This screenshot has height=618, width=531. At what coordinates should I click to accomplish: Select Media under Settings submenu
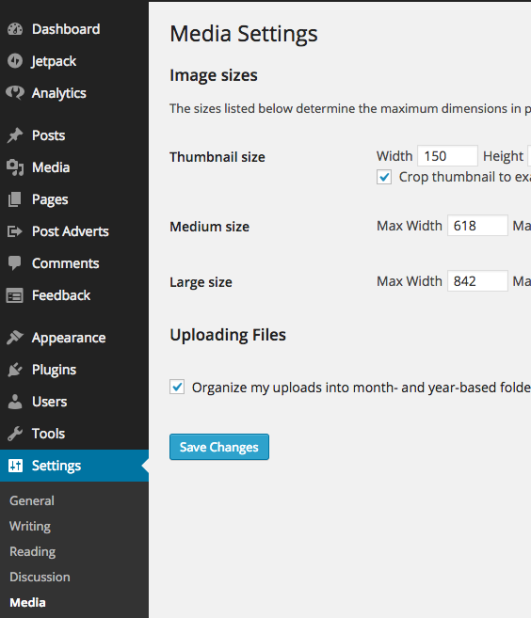point(28,602)
